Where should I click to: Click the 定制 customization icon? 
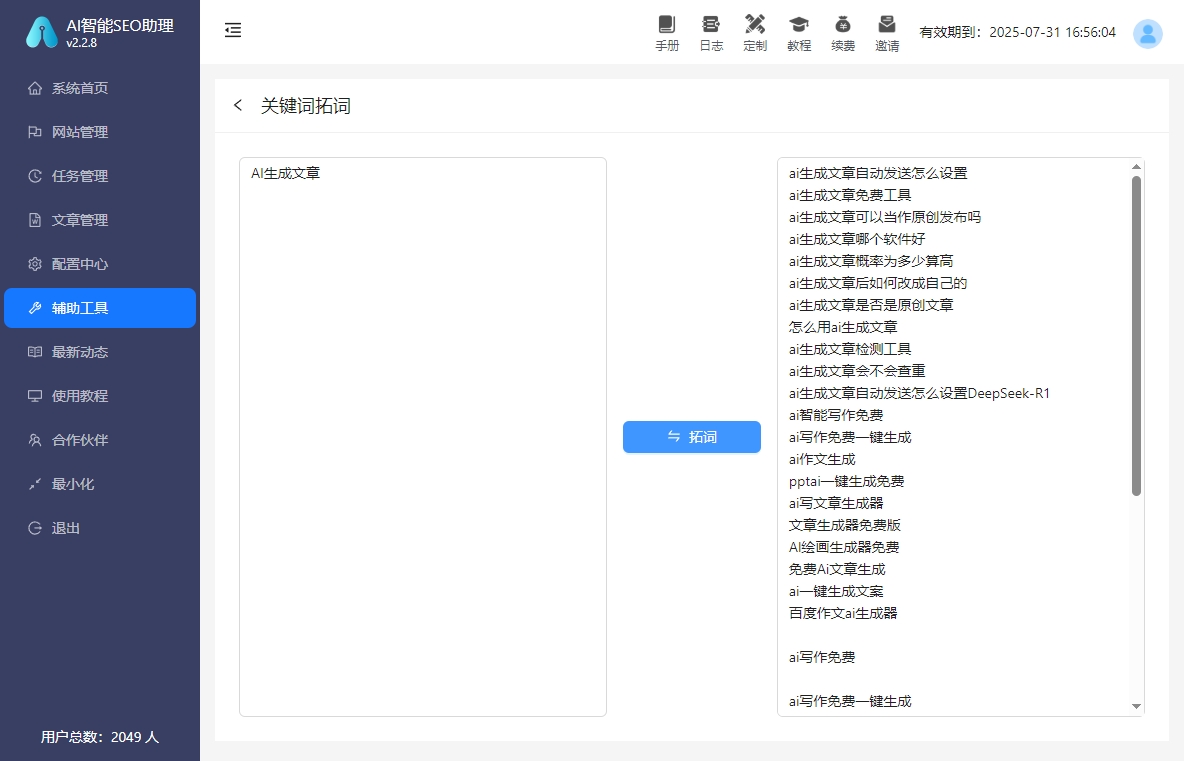(755, 32)
